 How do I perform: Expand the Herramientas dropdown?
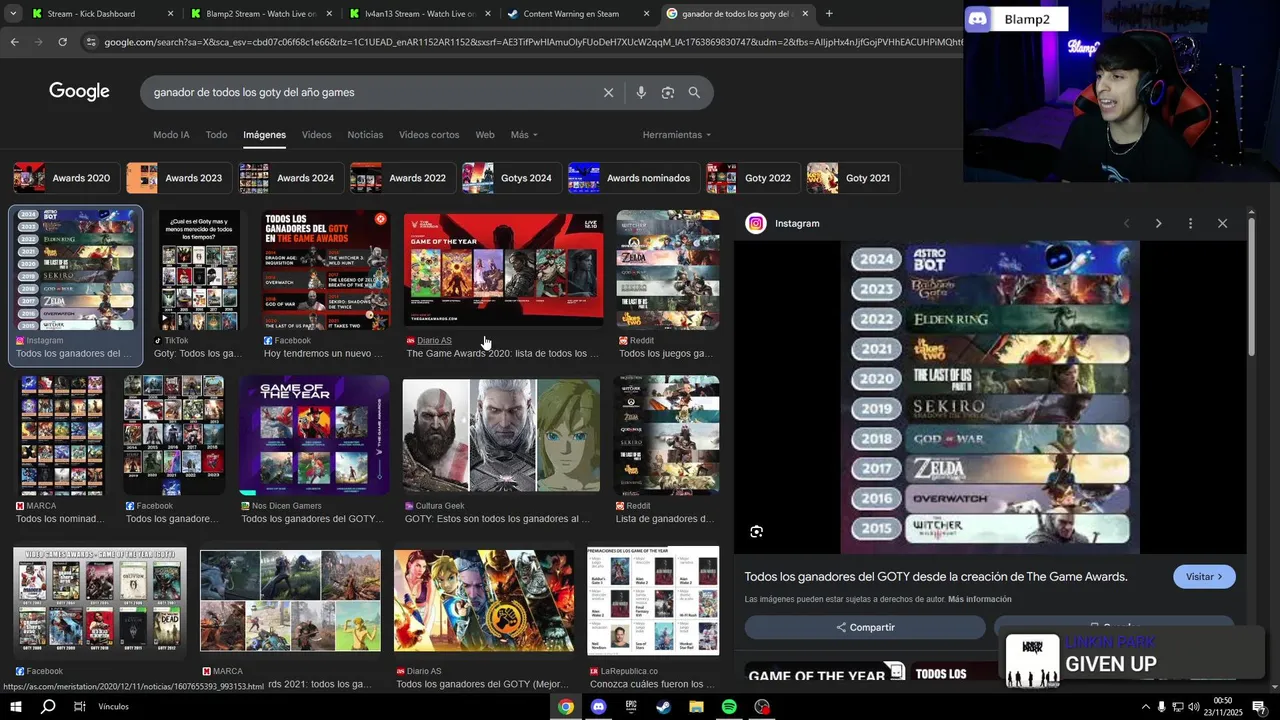pos(676,135)
